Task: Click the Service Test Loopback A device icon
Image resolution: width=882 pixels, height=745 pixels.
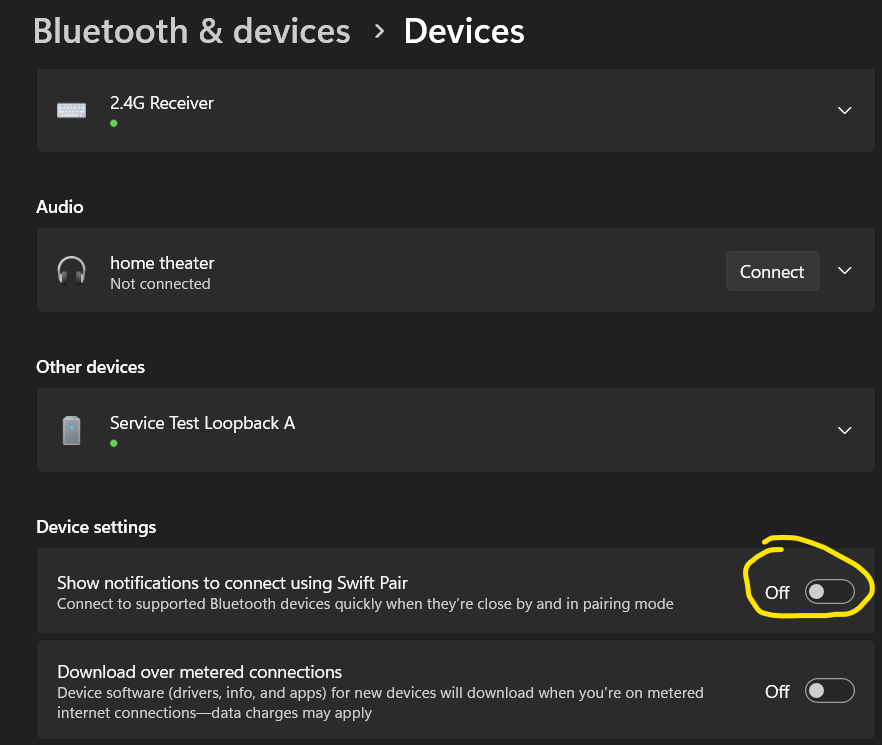Action: [71, 430]
